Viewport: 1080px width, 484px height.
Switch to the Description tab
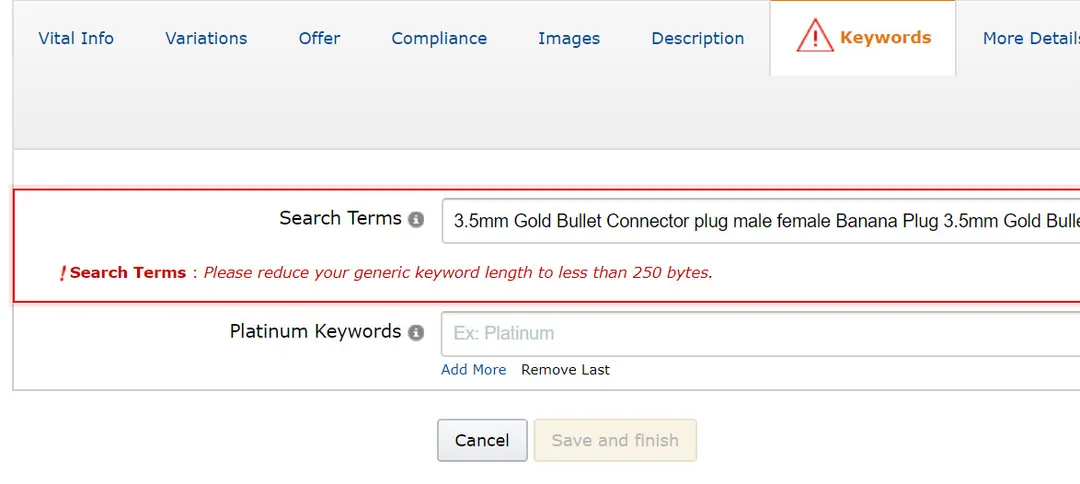[x=698, y=39]
